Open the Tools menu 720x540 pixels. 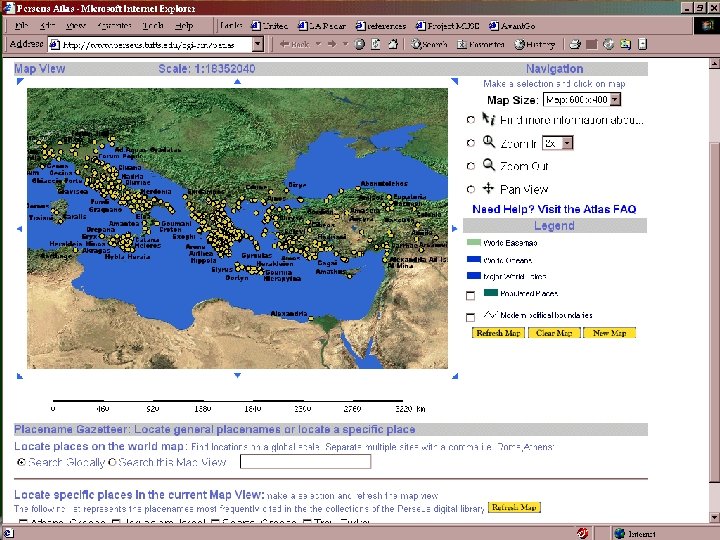point(152,26)
